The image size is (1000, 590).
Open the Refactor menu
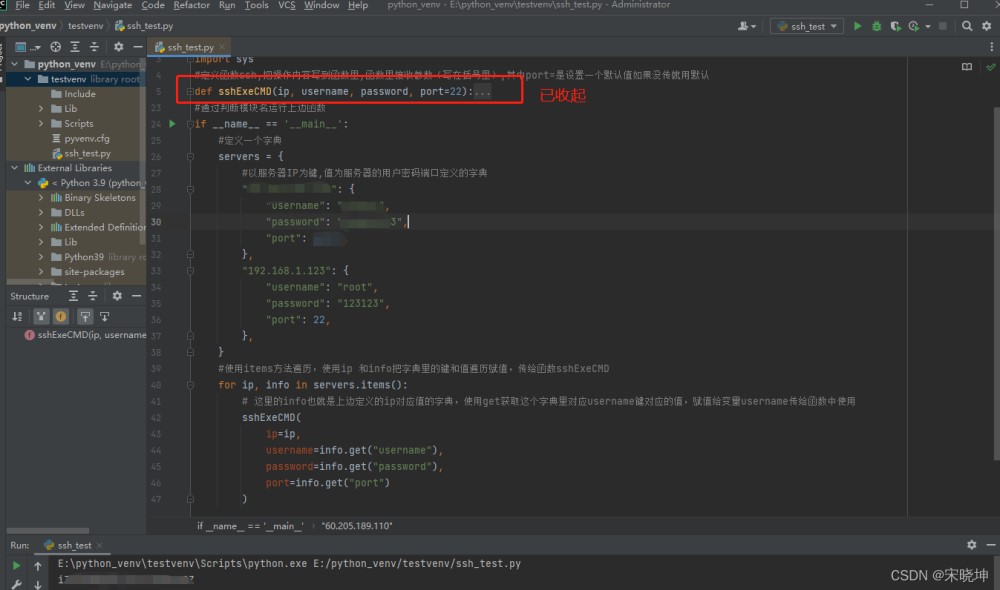191,5
